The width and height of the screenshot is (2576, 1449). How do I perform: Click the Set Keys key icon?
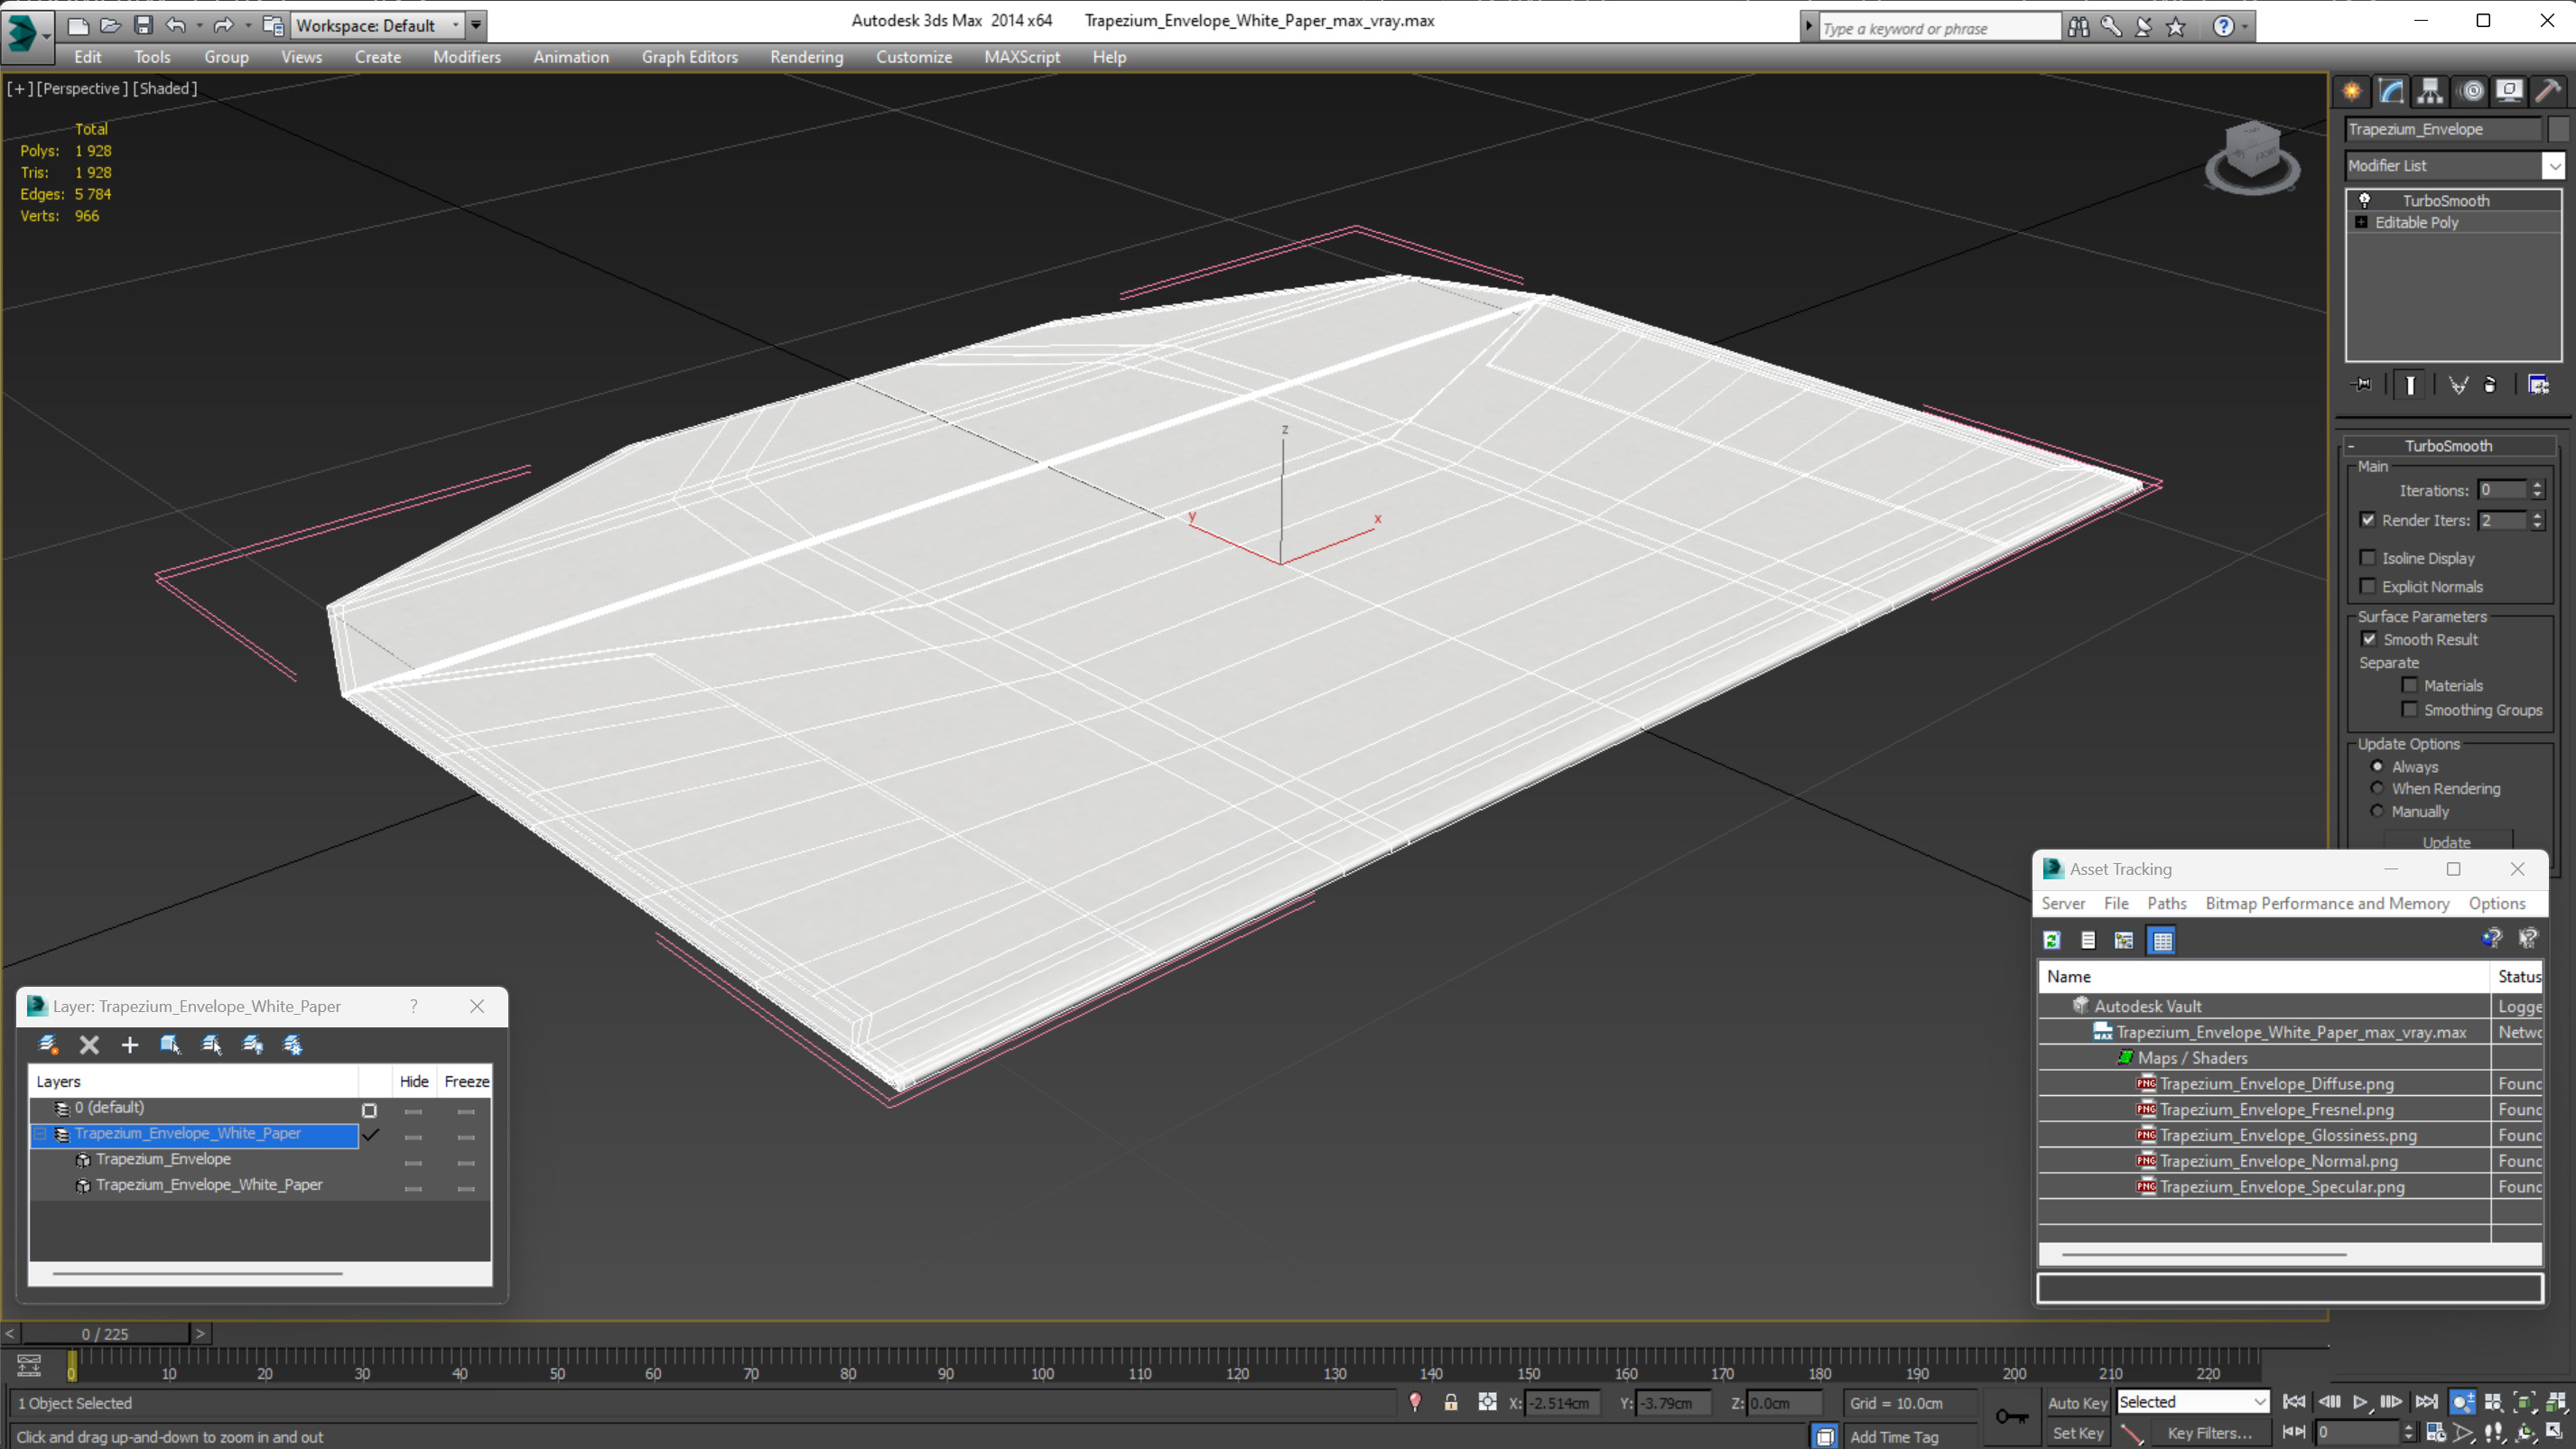click(2012, 1416)
